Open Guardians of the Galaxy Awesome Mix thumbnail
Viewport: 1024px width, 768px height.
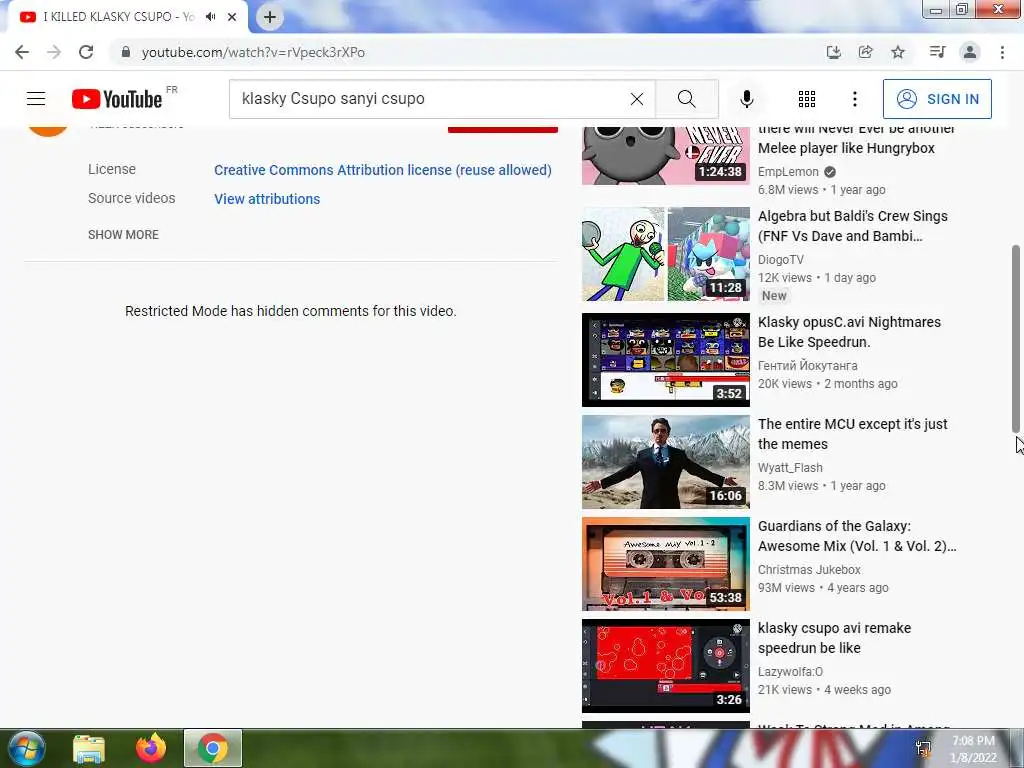tap(665, 564)
